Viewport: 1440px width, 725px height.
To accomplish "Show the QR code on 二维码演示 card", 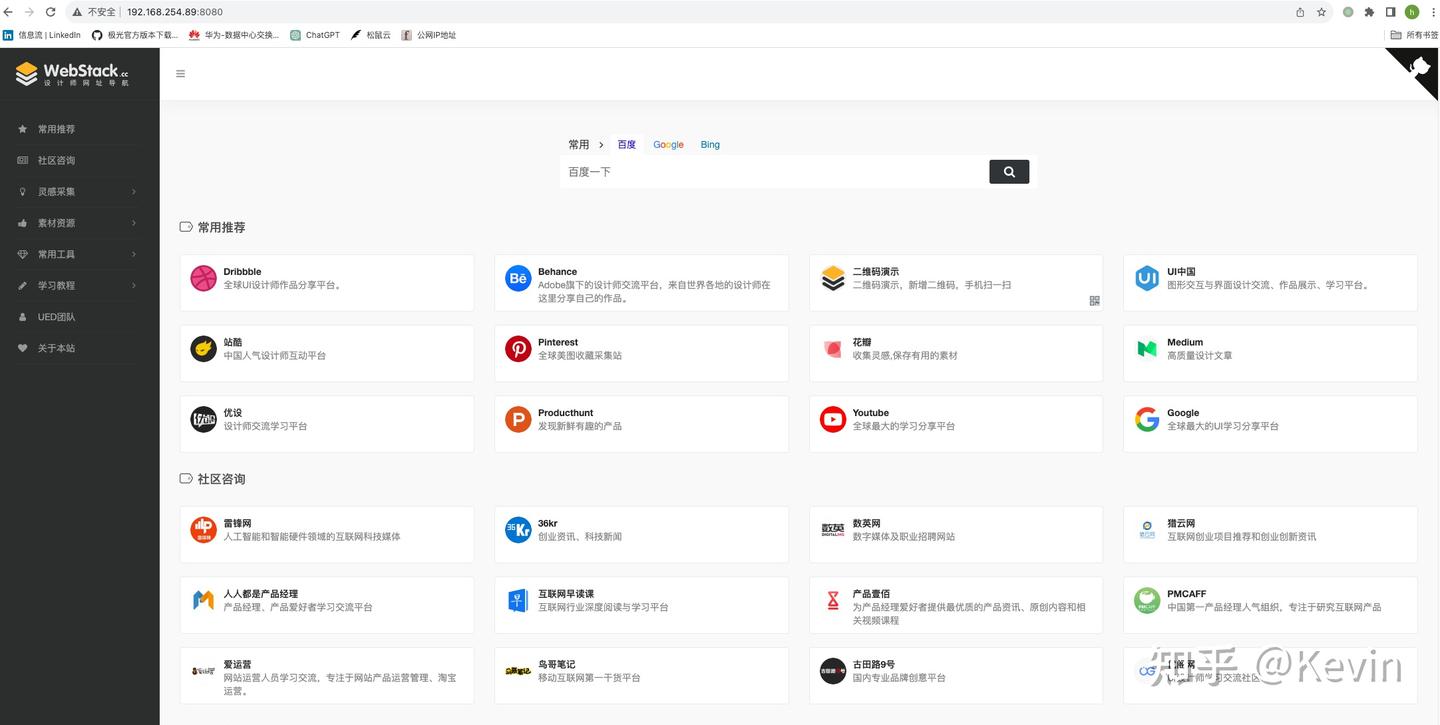I will tap(1095, 301).
